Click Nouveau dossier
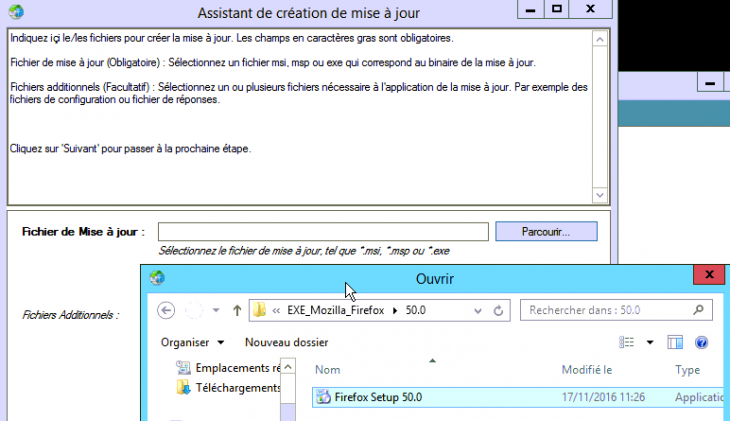 pyautogui.click(x=286, y=342)
